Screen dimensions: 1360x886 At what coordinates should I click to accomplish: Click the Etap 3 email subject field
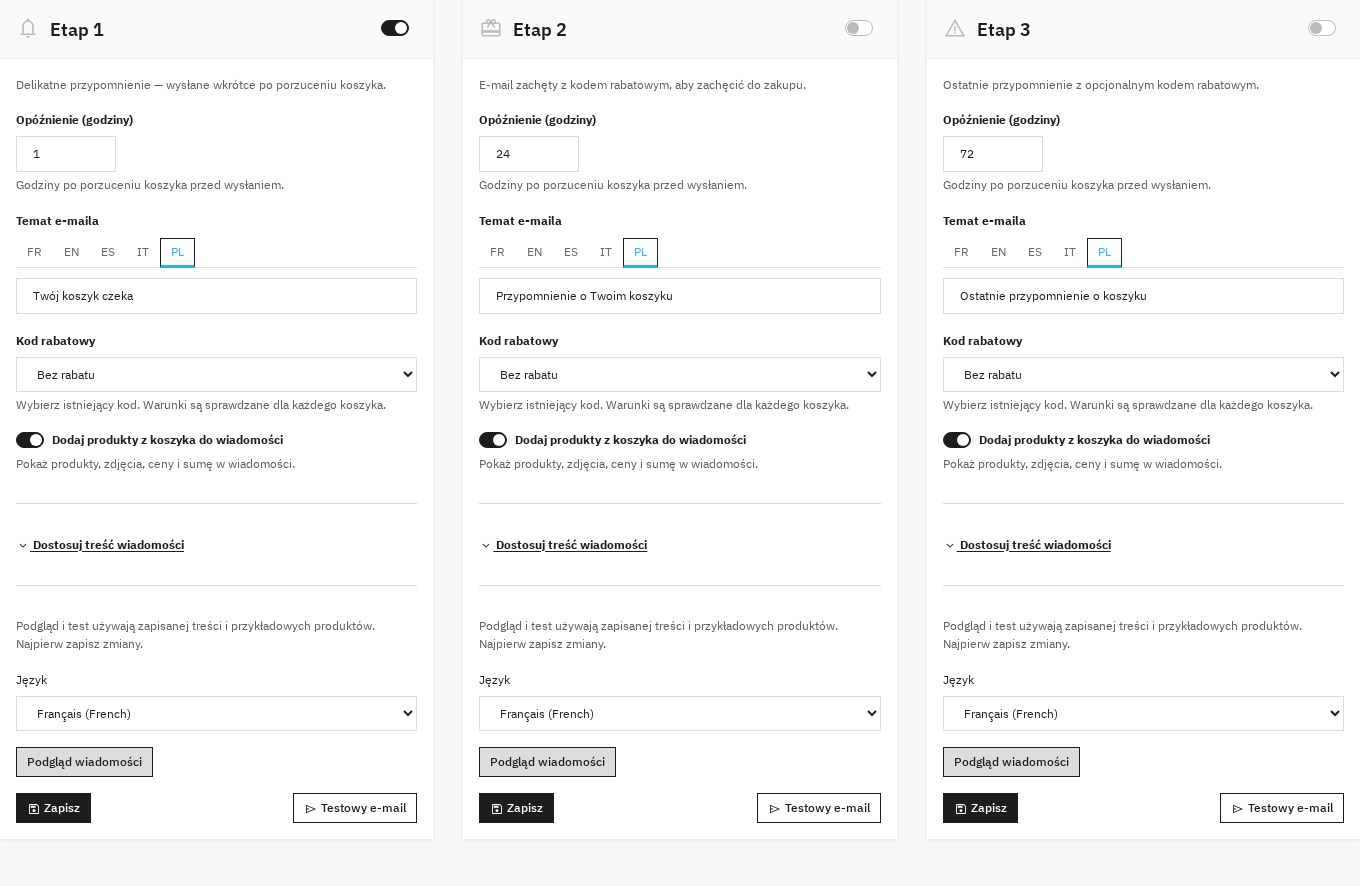(x=1143, y=296)
